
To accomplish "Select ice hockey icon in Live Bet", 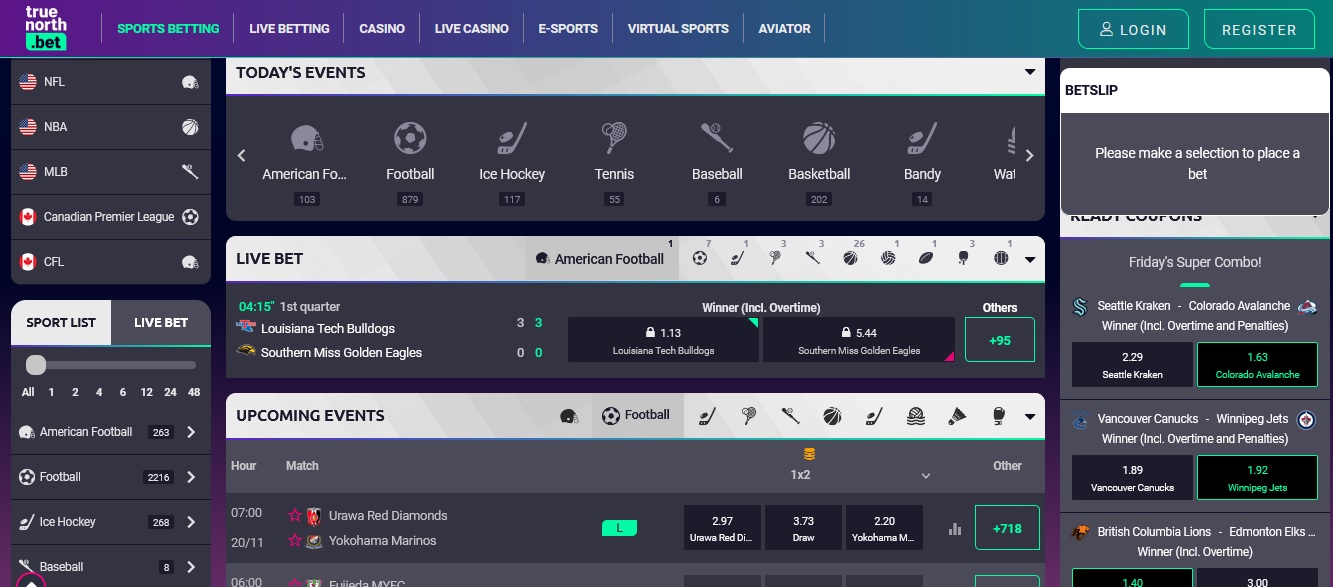I will 738,258.
